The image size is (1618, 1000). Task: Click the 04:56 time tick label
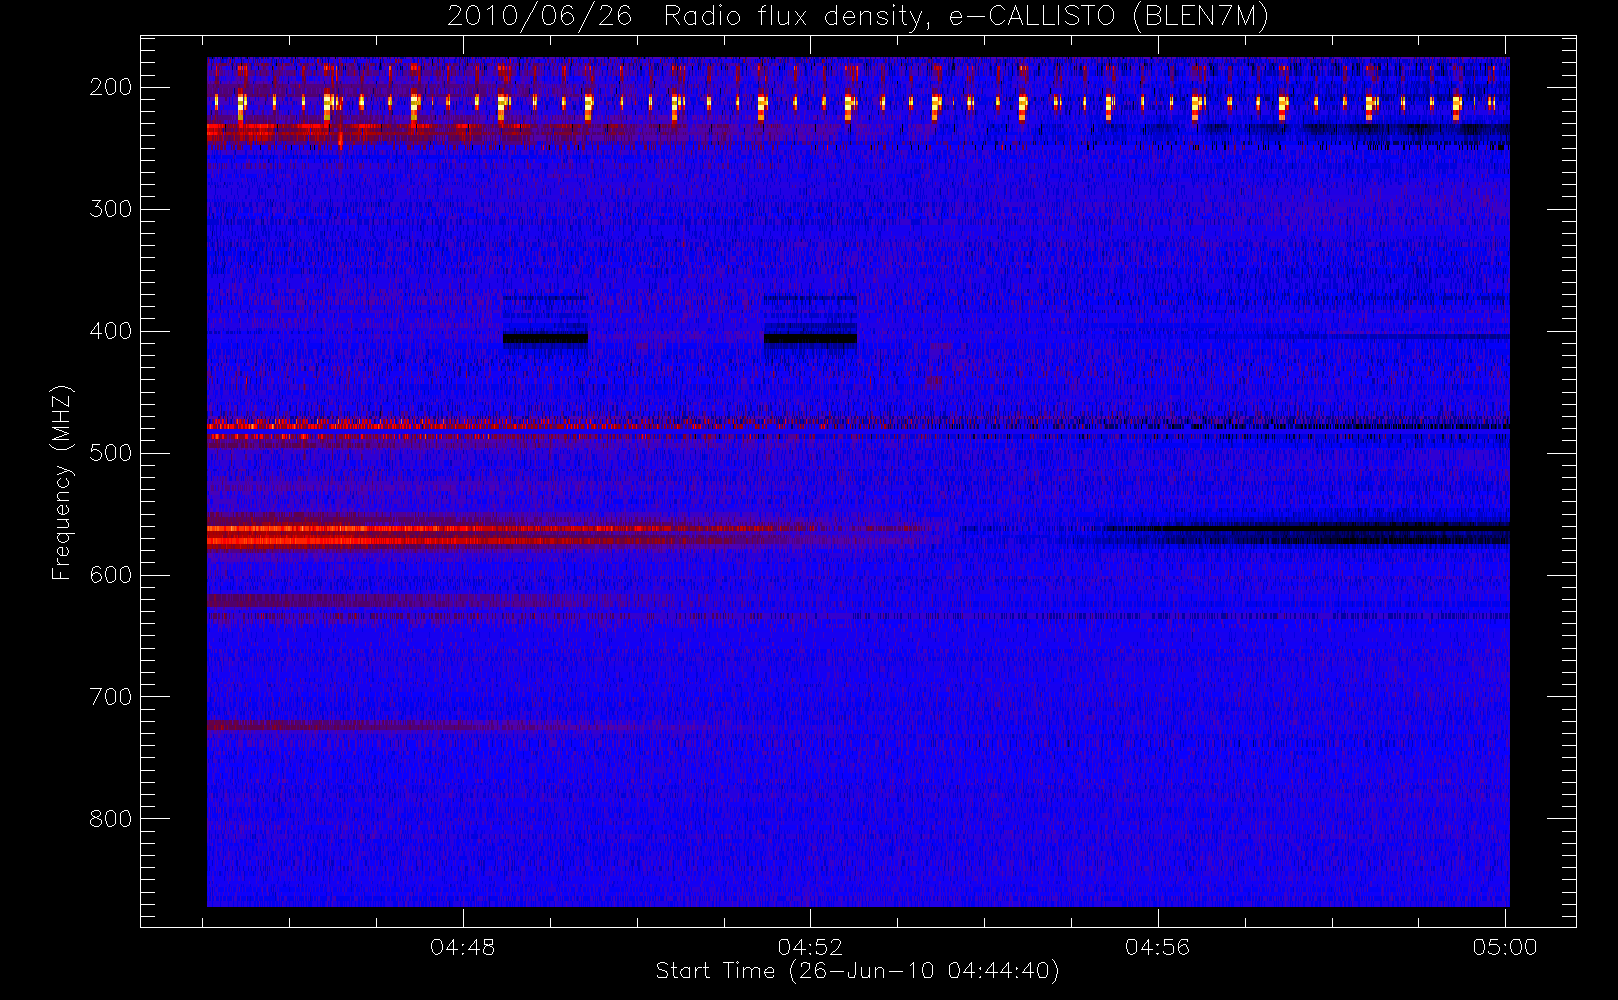(x=1157, y=947)
